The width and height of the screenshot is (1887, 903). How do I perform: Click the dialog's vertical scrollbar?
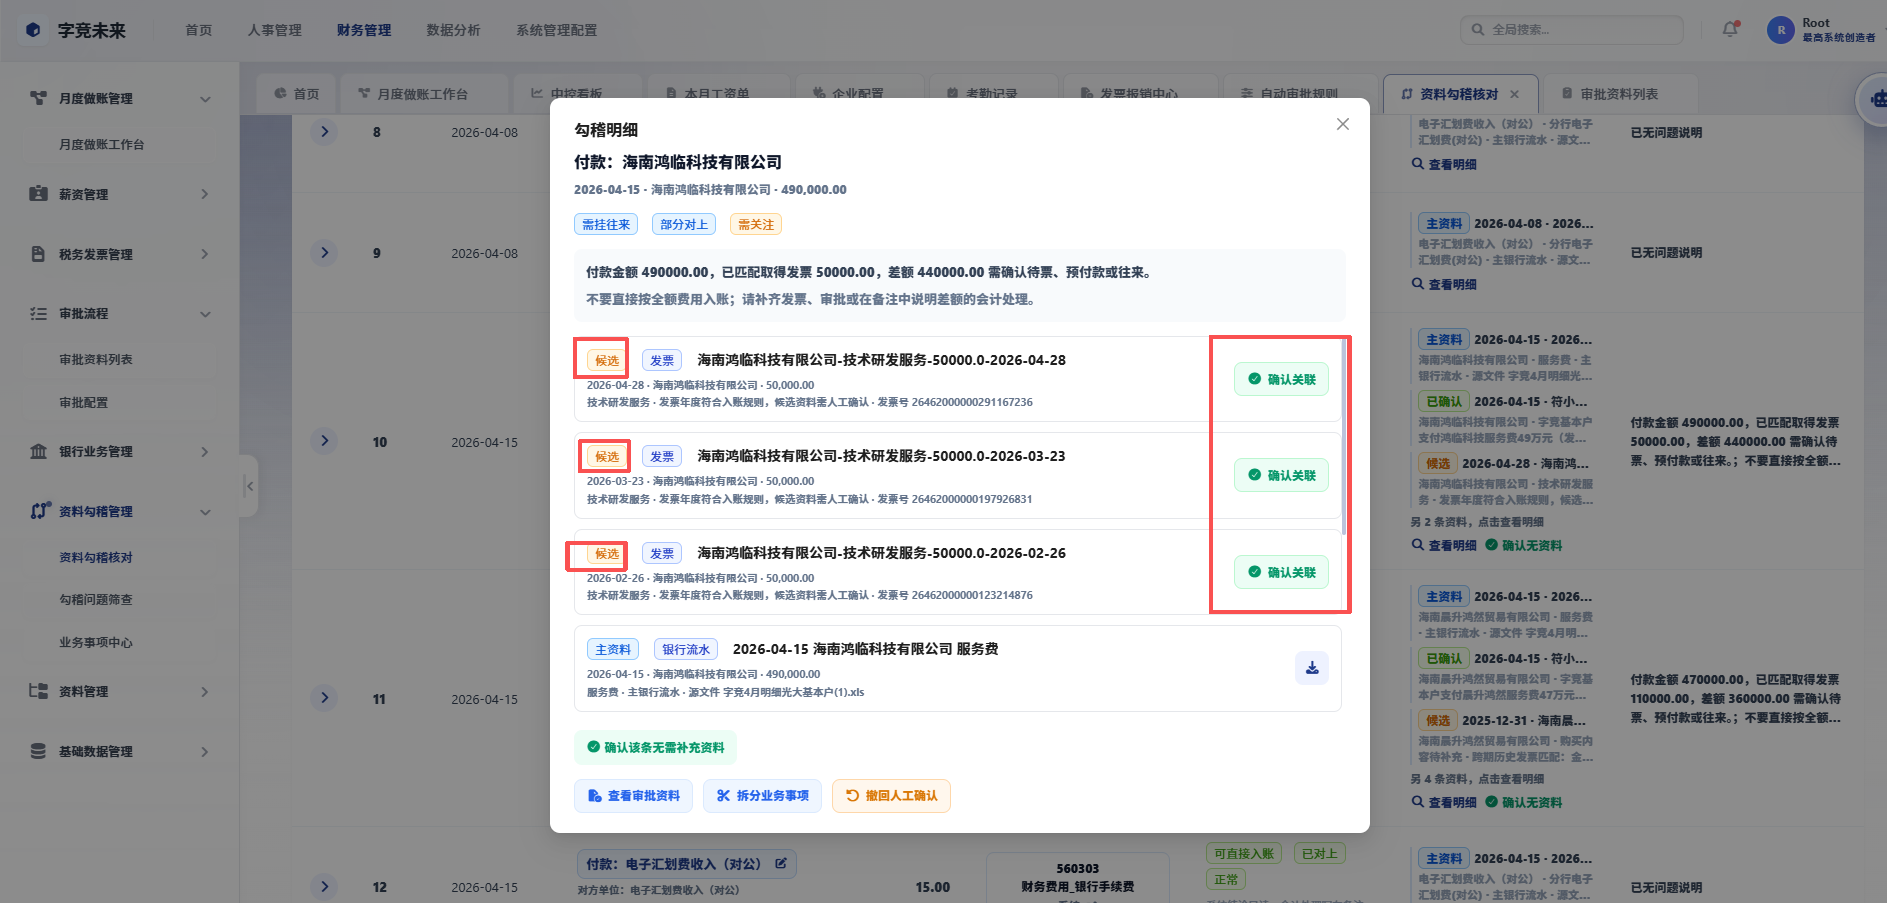1344,435
